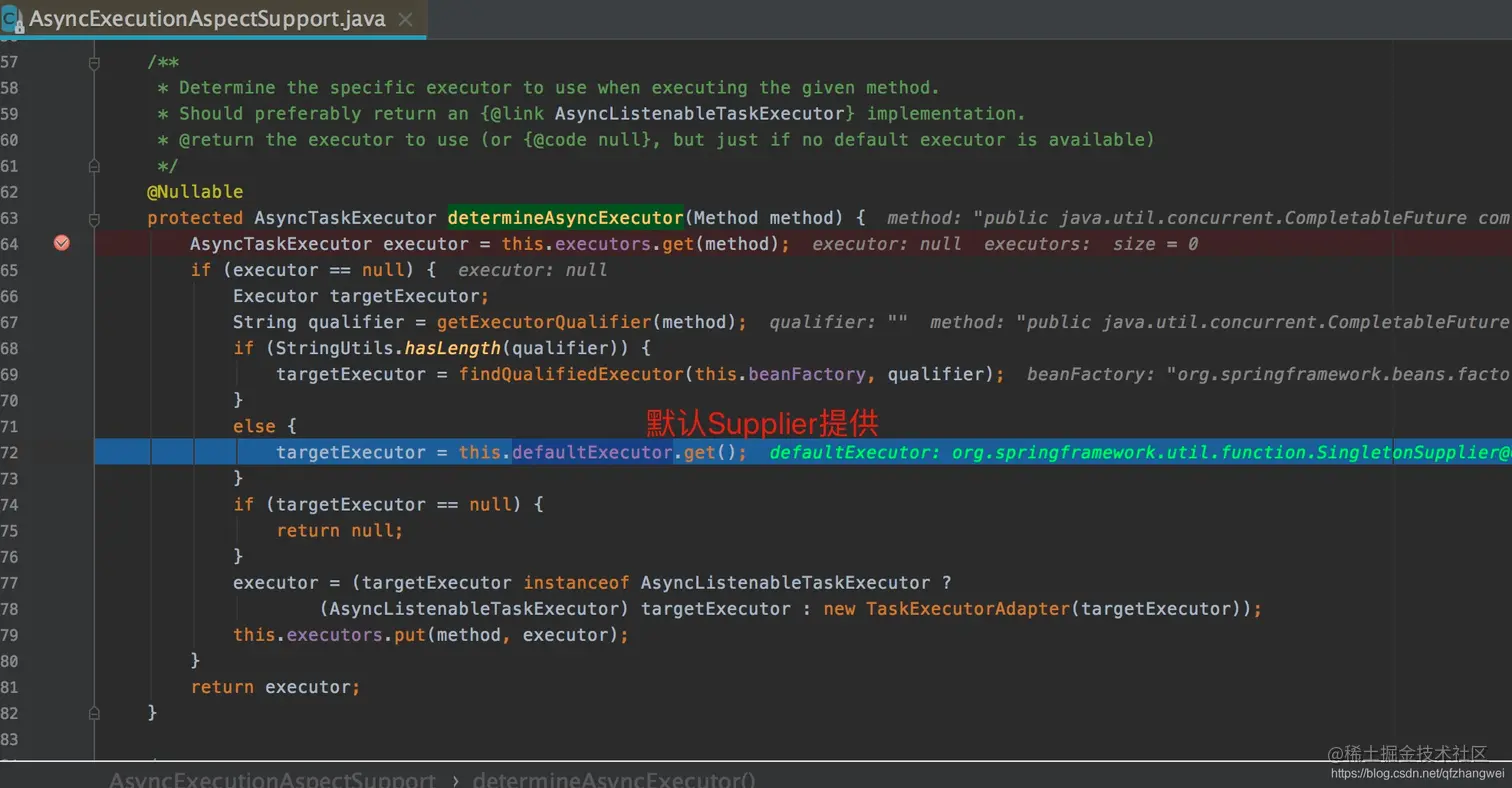Click 'this.executors.put' on line 79
Viewport: 1512px width, 788px height.
point(329,635)
